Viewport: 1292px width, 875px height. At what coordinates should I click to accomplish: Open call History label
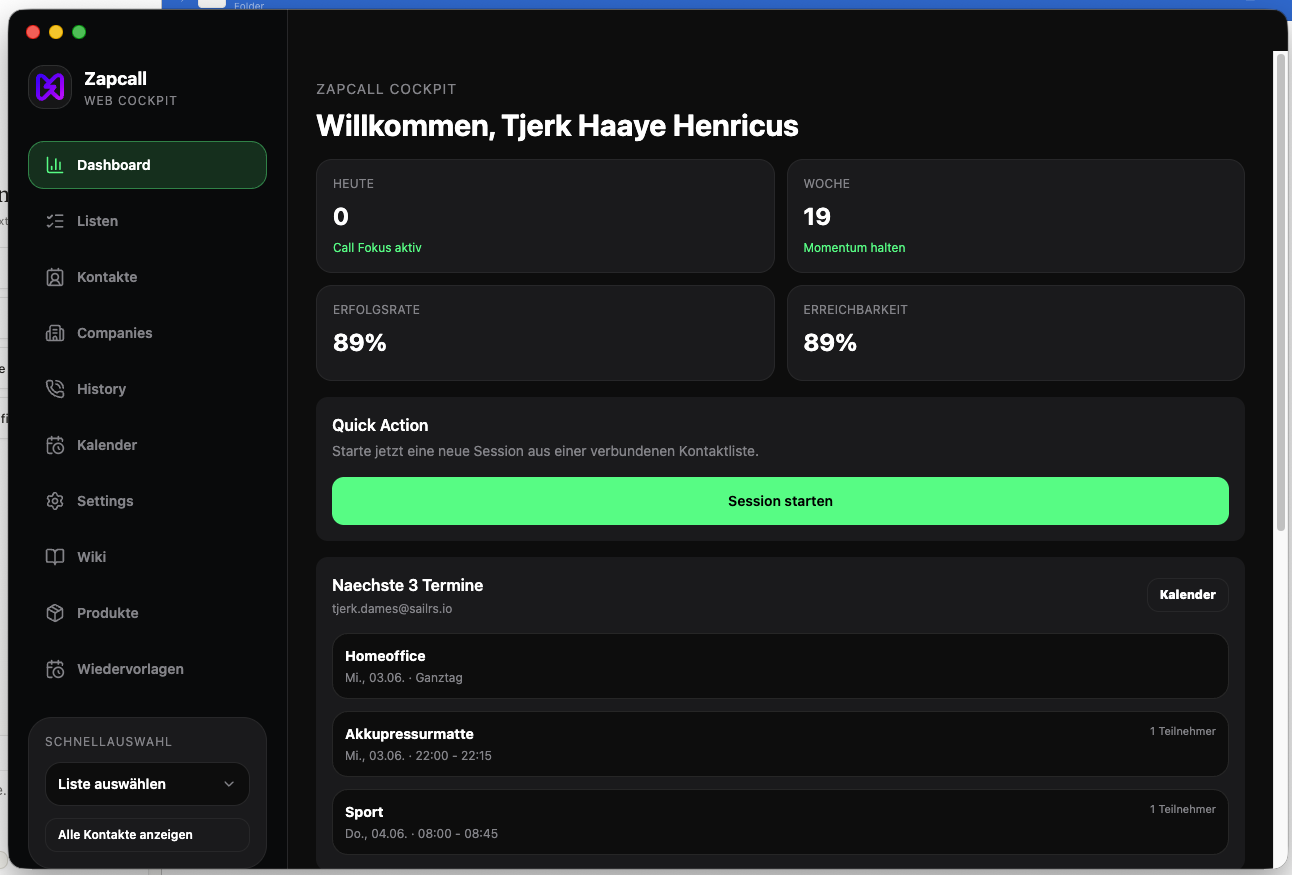click(x=101, y=389)
